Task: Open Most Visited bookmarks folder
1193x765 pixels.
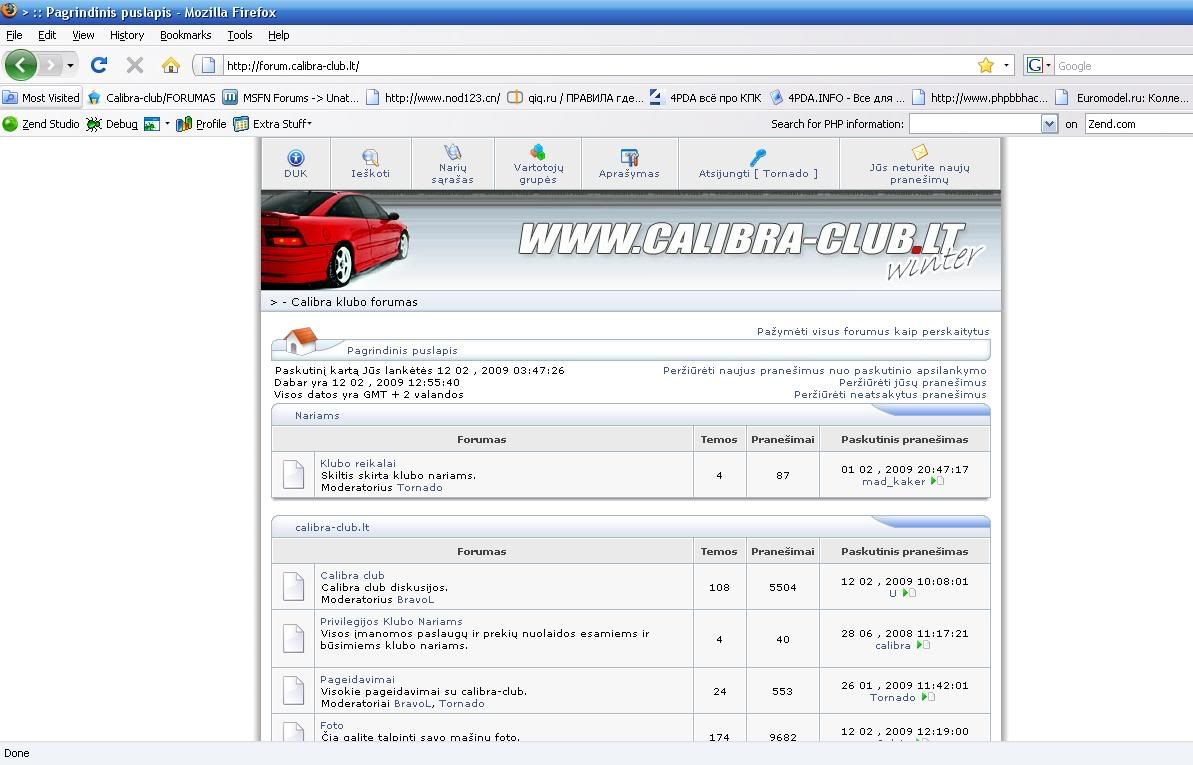Action: coord(41,98)
